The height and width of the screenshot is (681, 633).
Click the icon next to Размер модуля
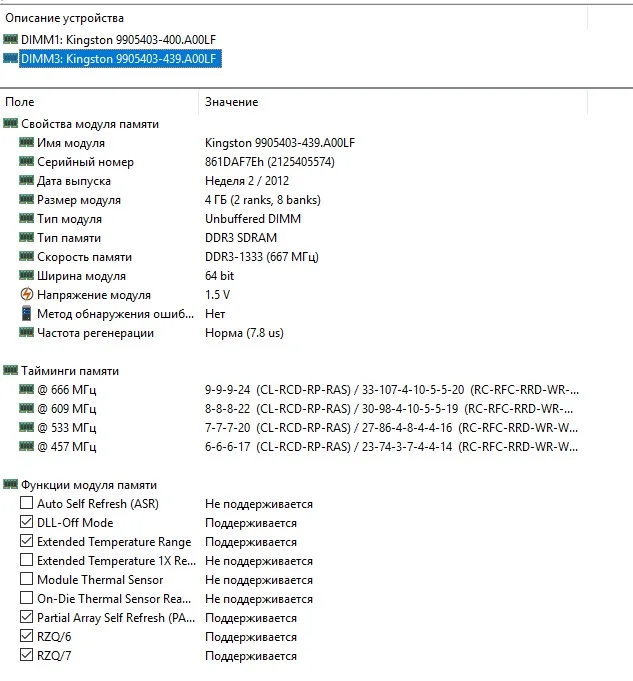point(27,199)
